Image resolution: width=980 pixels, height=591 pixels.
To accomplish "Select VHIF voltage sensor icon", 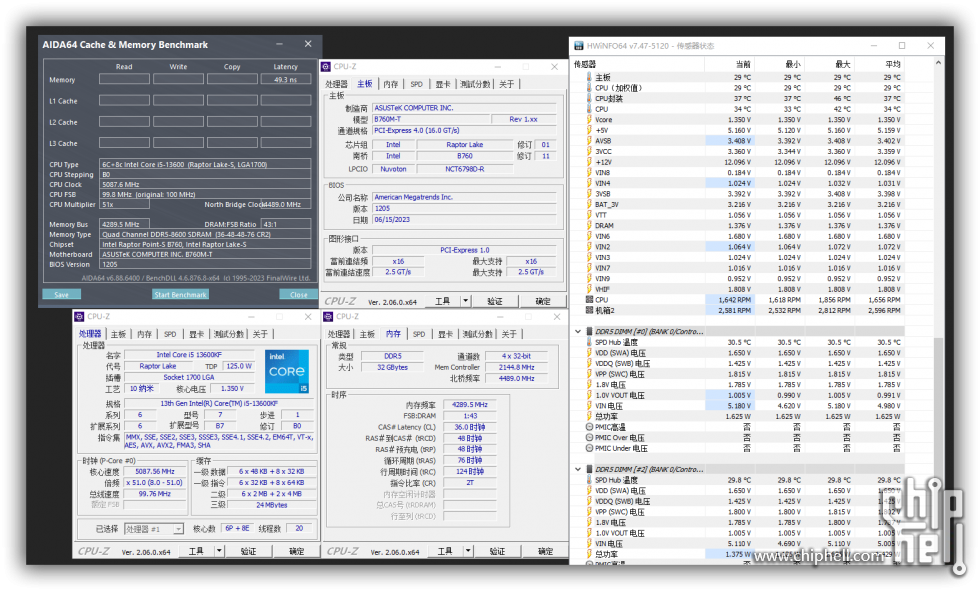I will tap(589, 289).
